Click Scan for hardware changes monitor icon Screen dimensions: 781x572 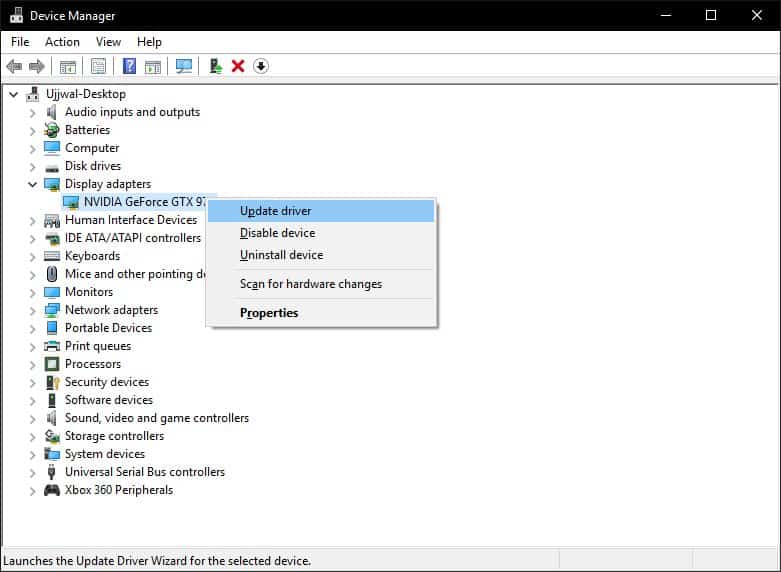184,66
